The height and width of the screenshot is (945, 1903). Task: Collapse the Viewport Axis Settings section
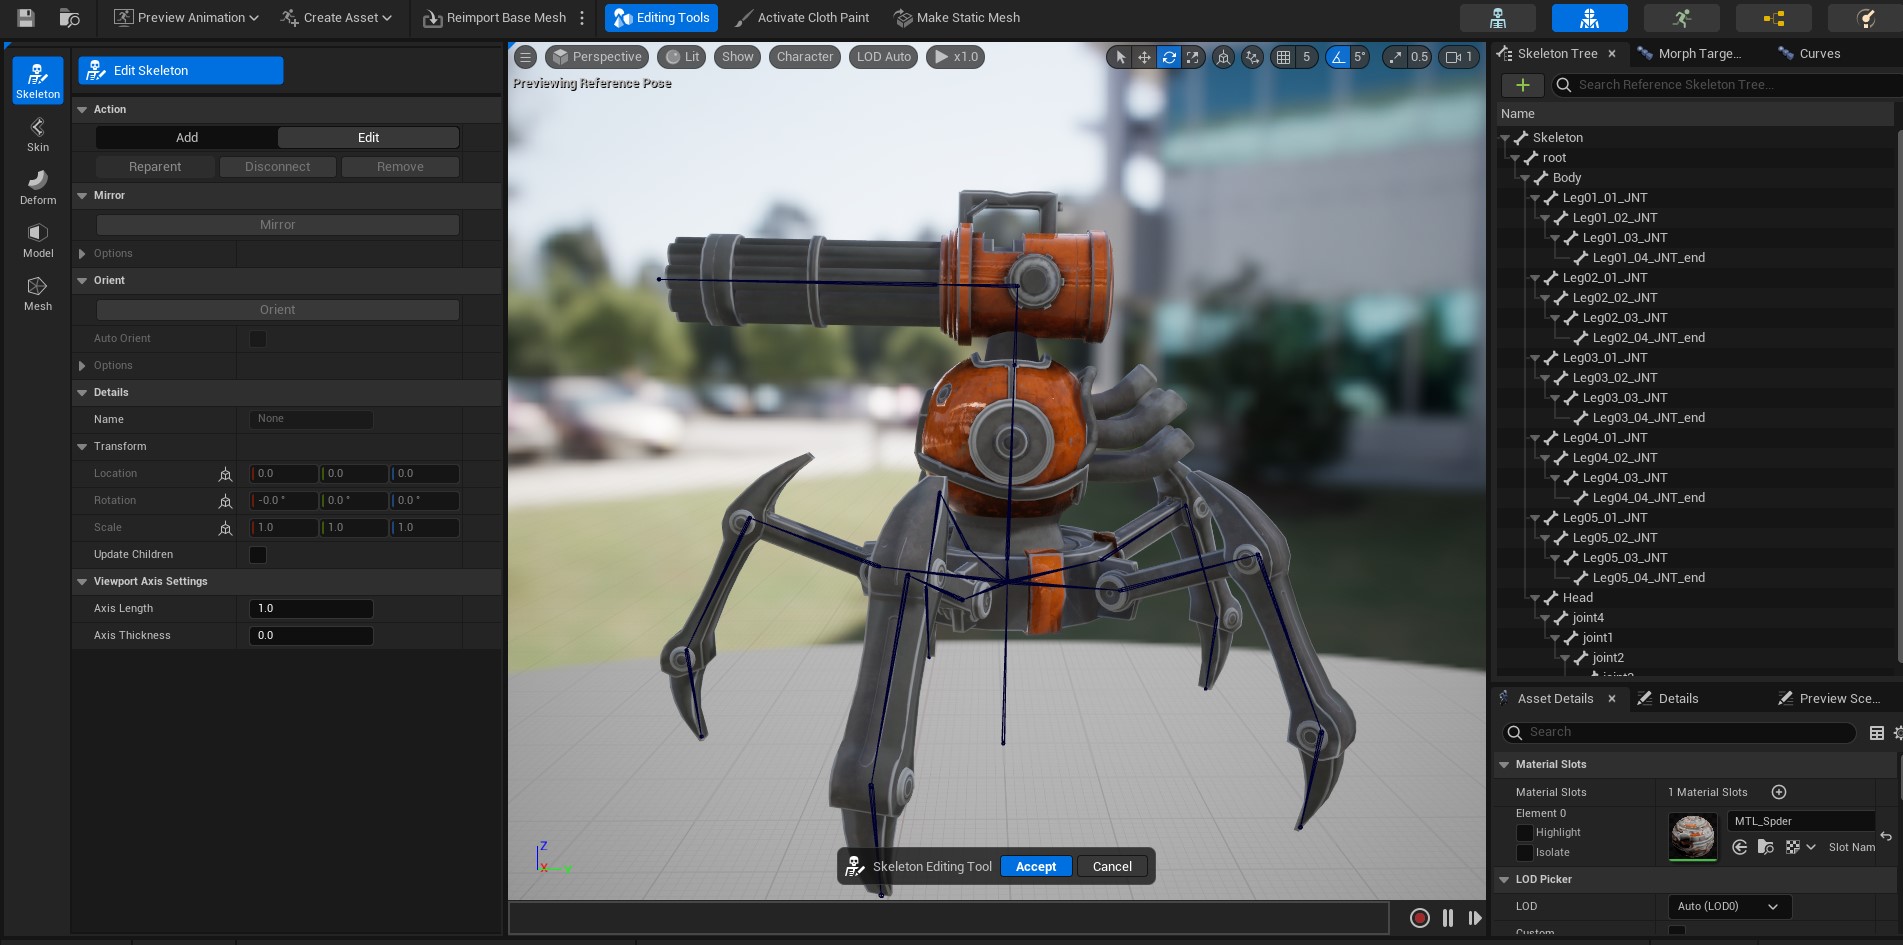point(83,582)
